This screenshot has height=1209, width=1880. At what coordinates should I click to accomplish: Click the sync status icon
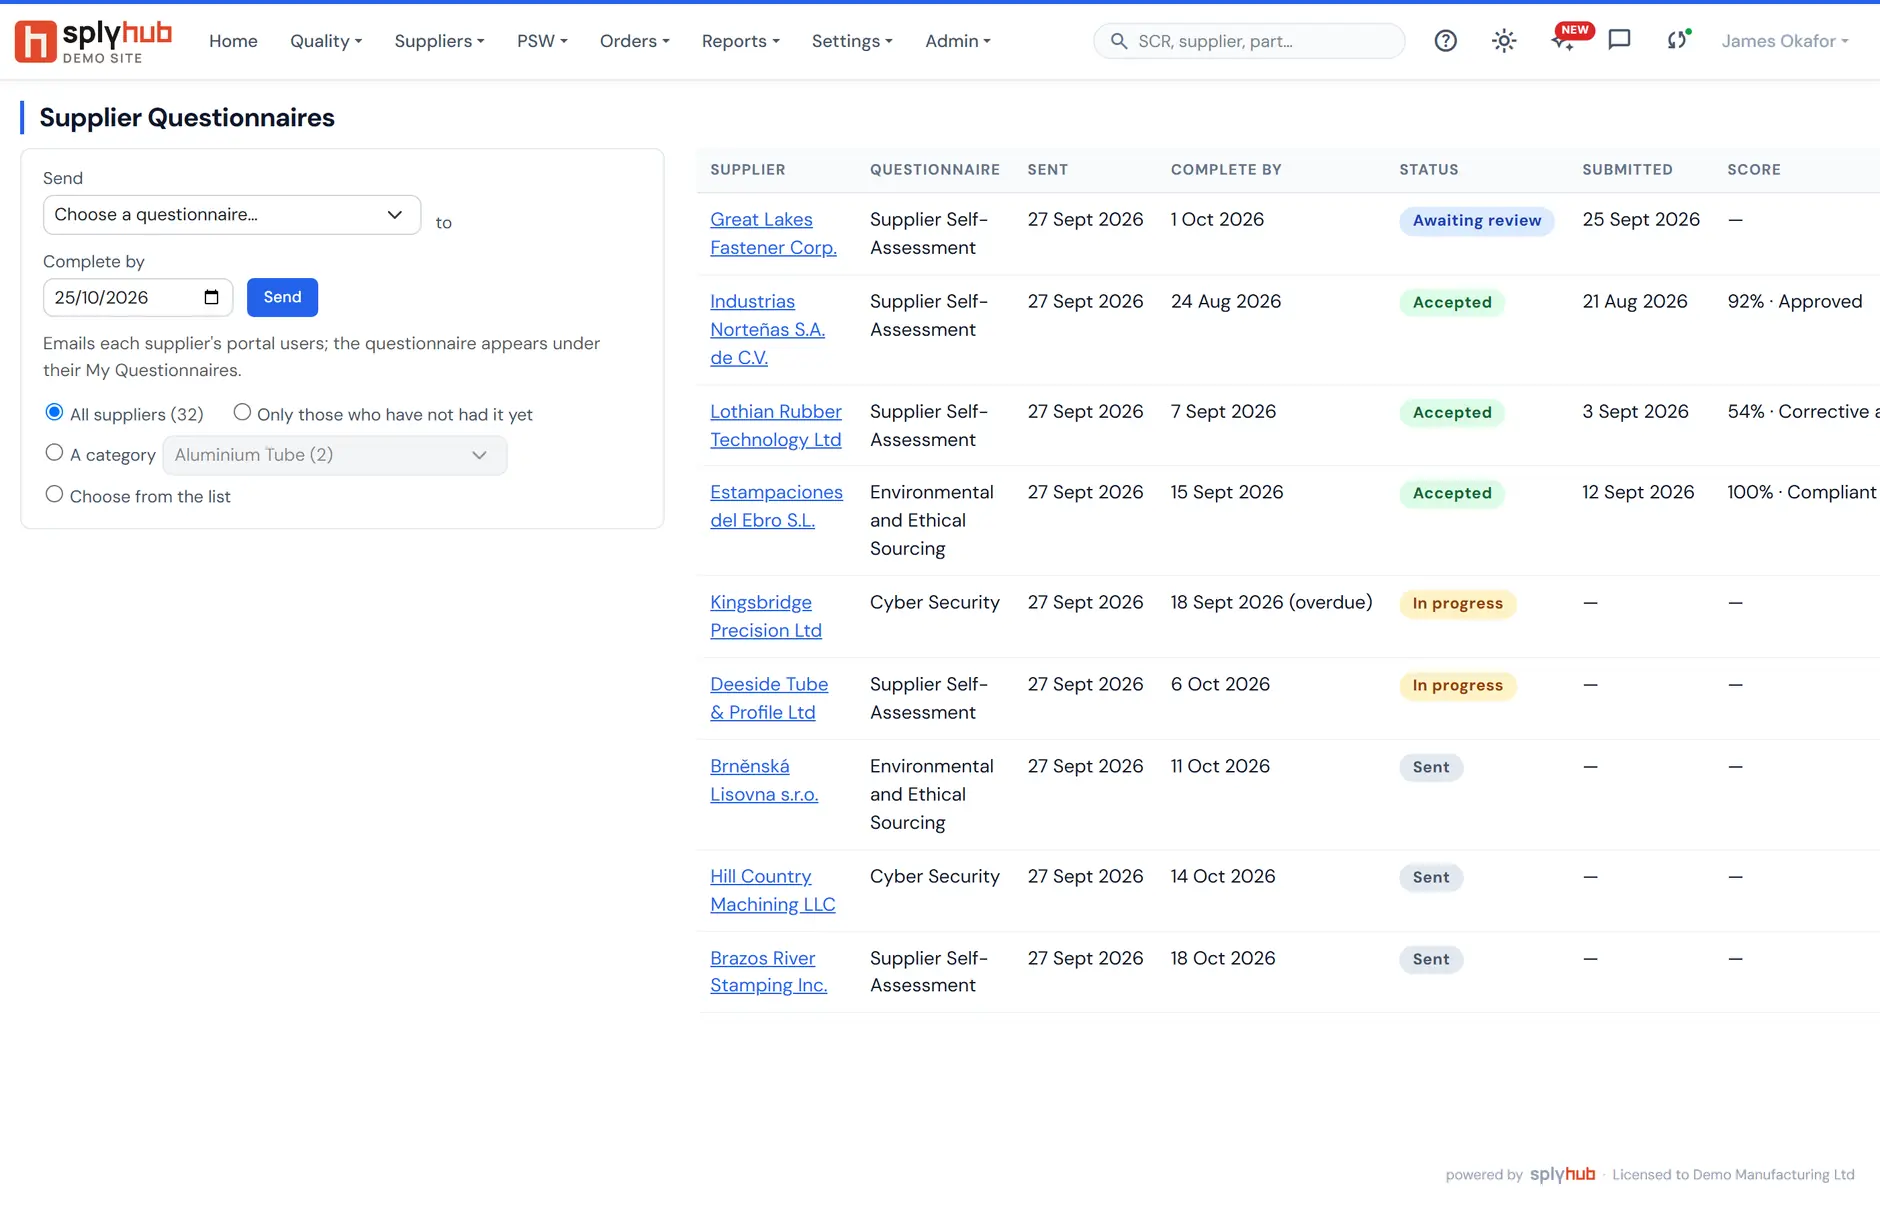point(1677,41)
